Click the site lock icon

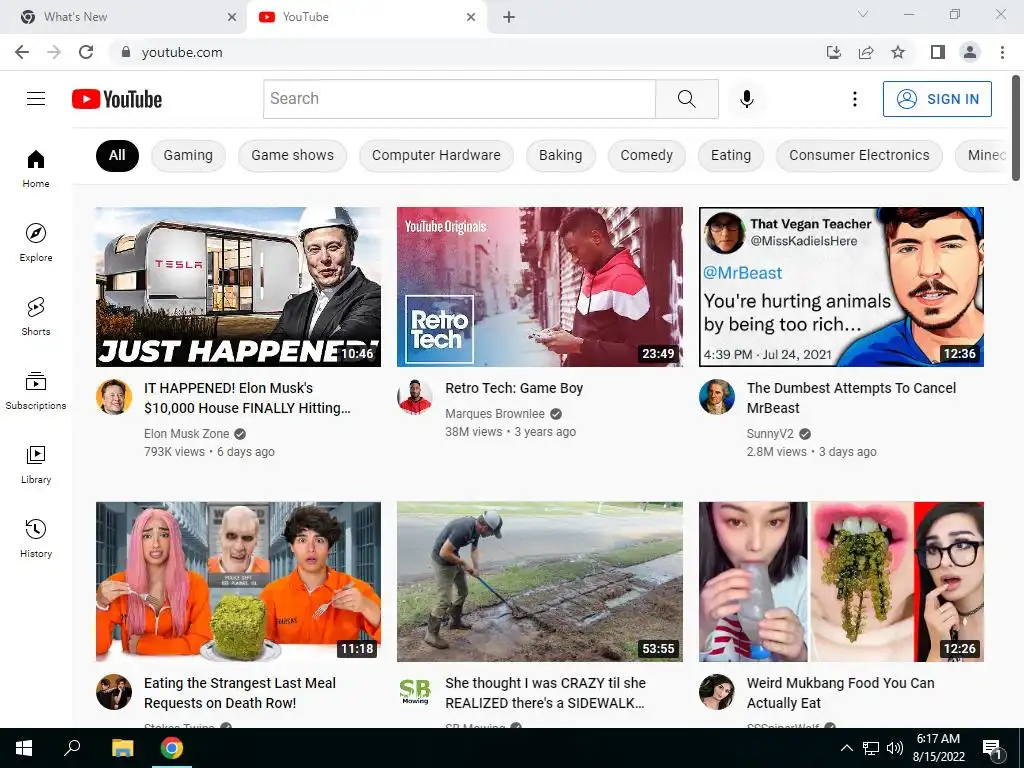point(125,52)
